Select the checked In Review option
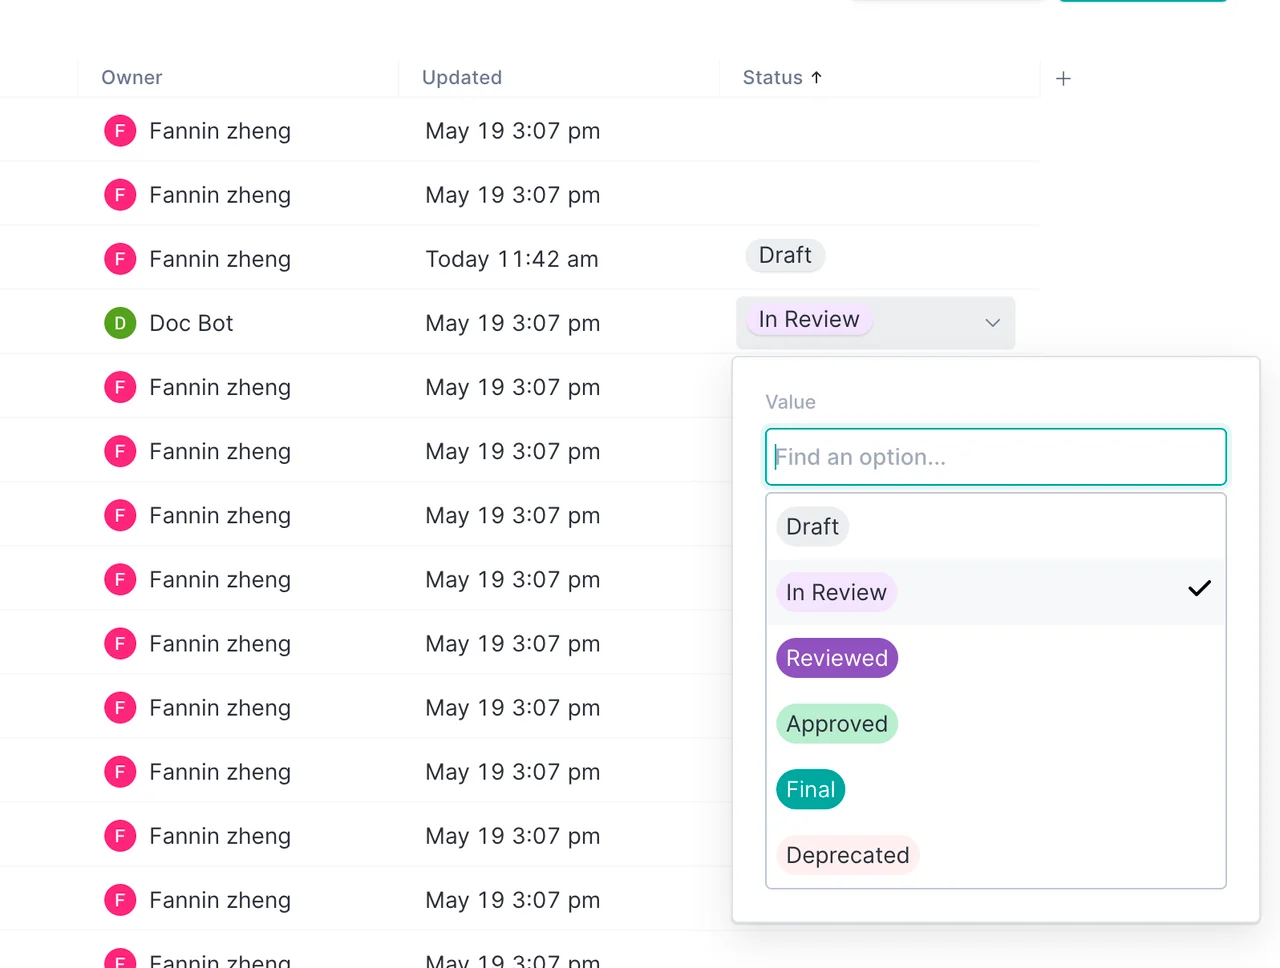Viewport: 1280px width, 968px height. click(x=996, y=592)
